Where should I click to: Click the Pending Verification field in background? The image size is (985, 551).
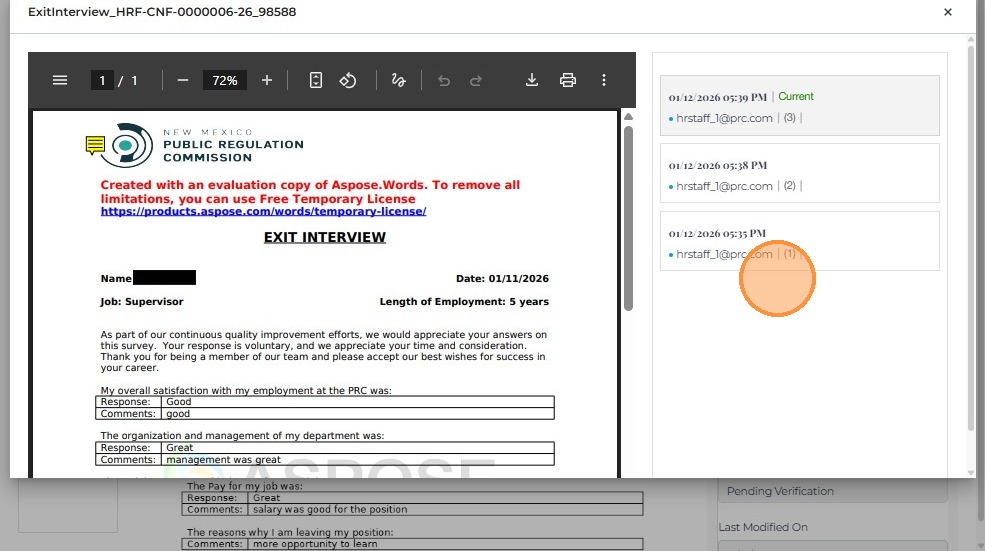click(x=832, y=491)
